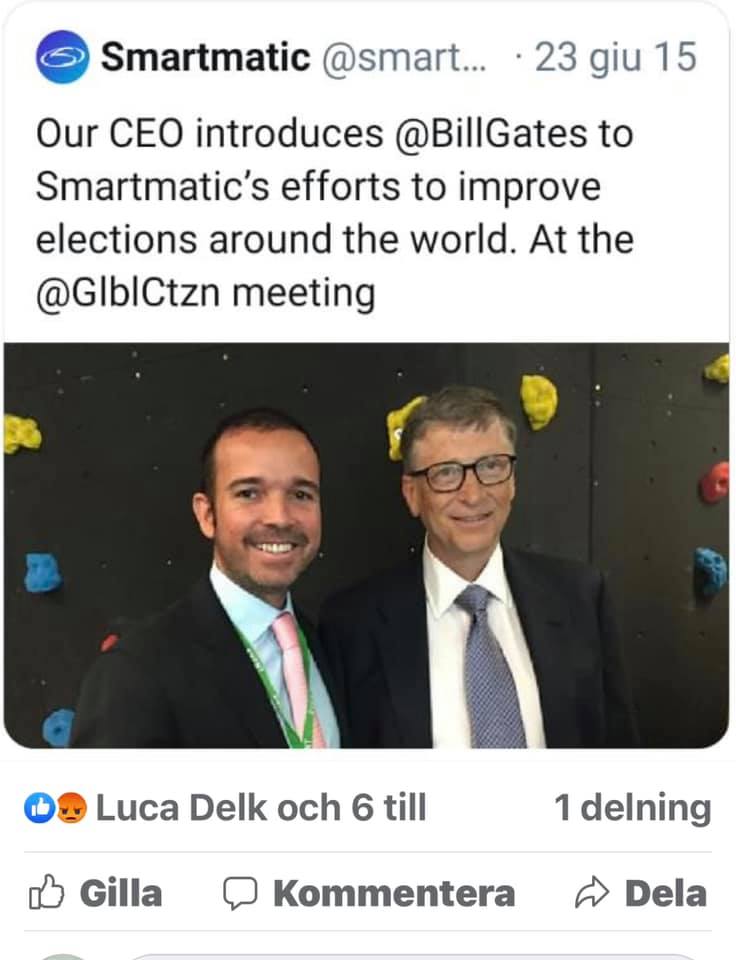Open the Smartmatic account name
The image size is (736, 960).
[206, 57]
